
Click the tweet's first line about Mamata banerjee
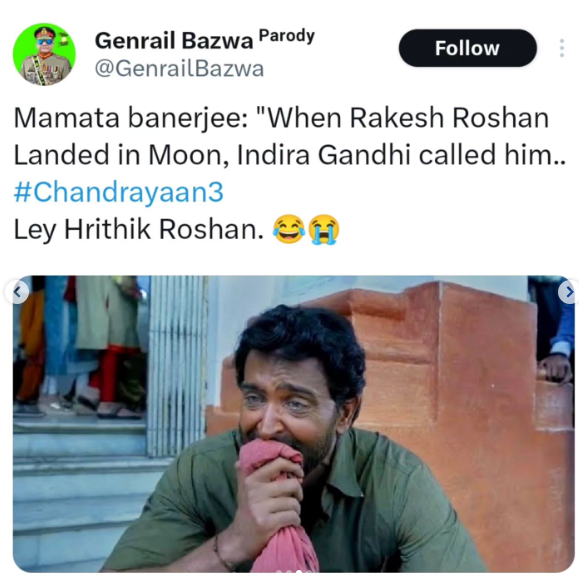click(x=281, y=118)
